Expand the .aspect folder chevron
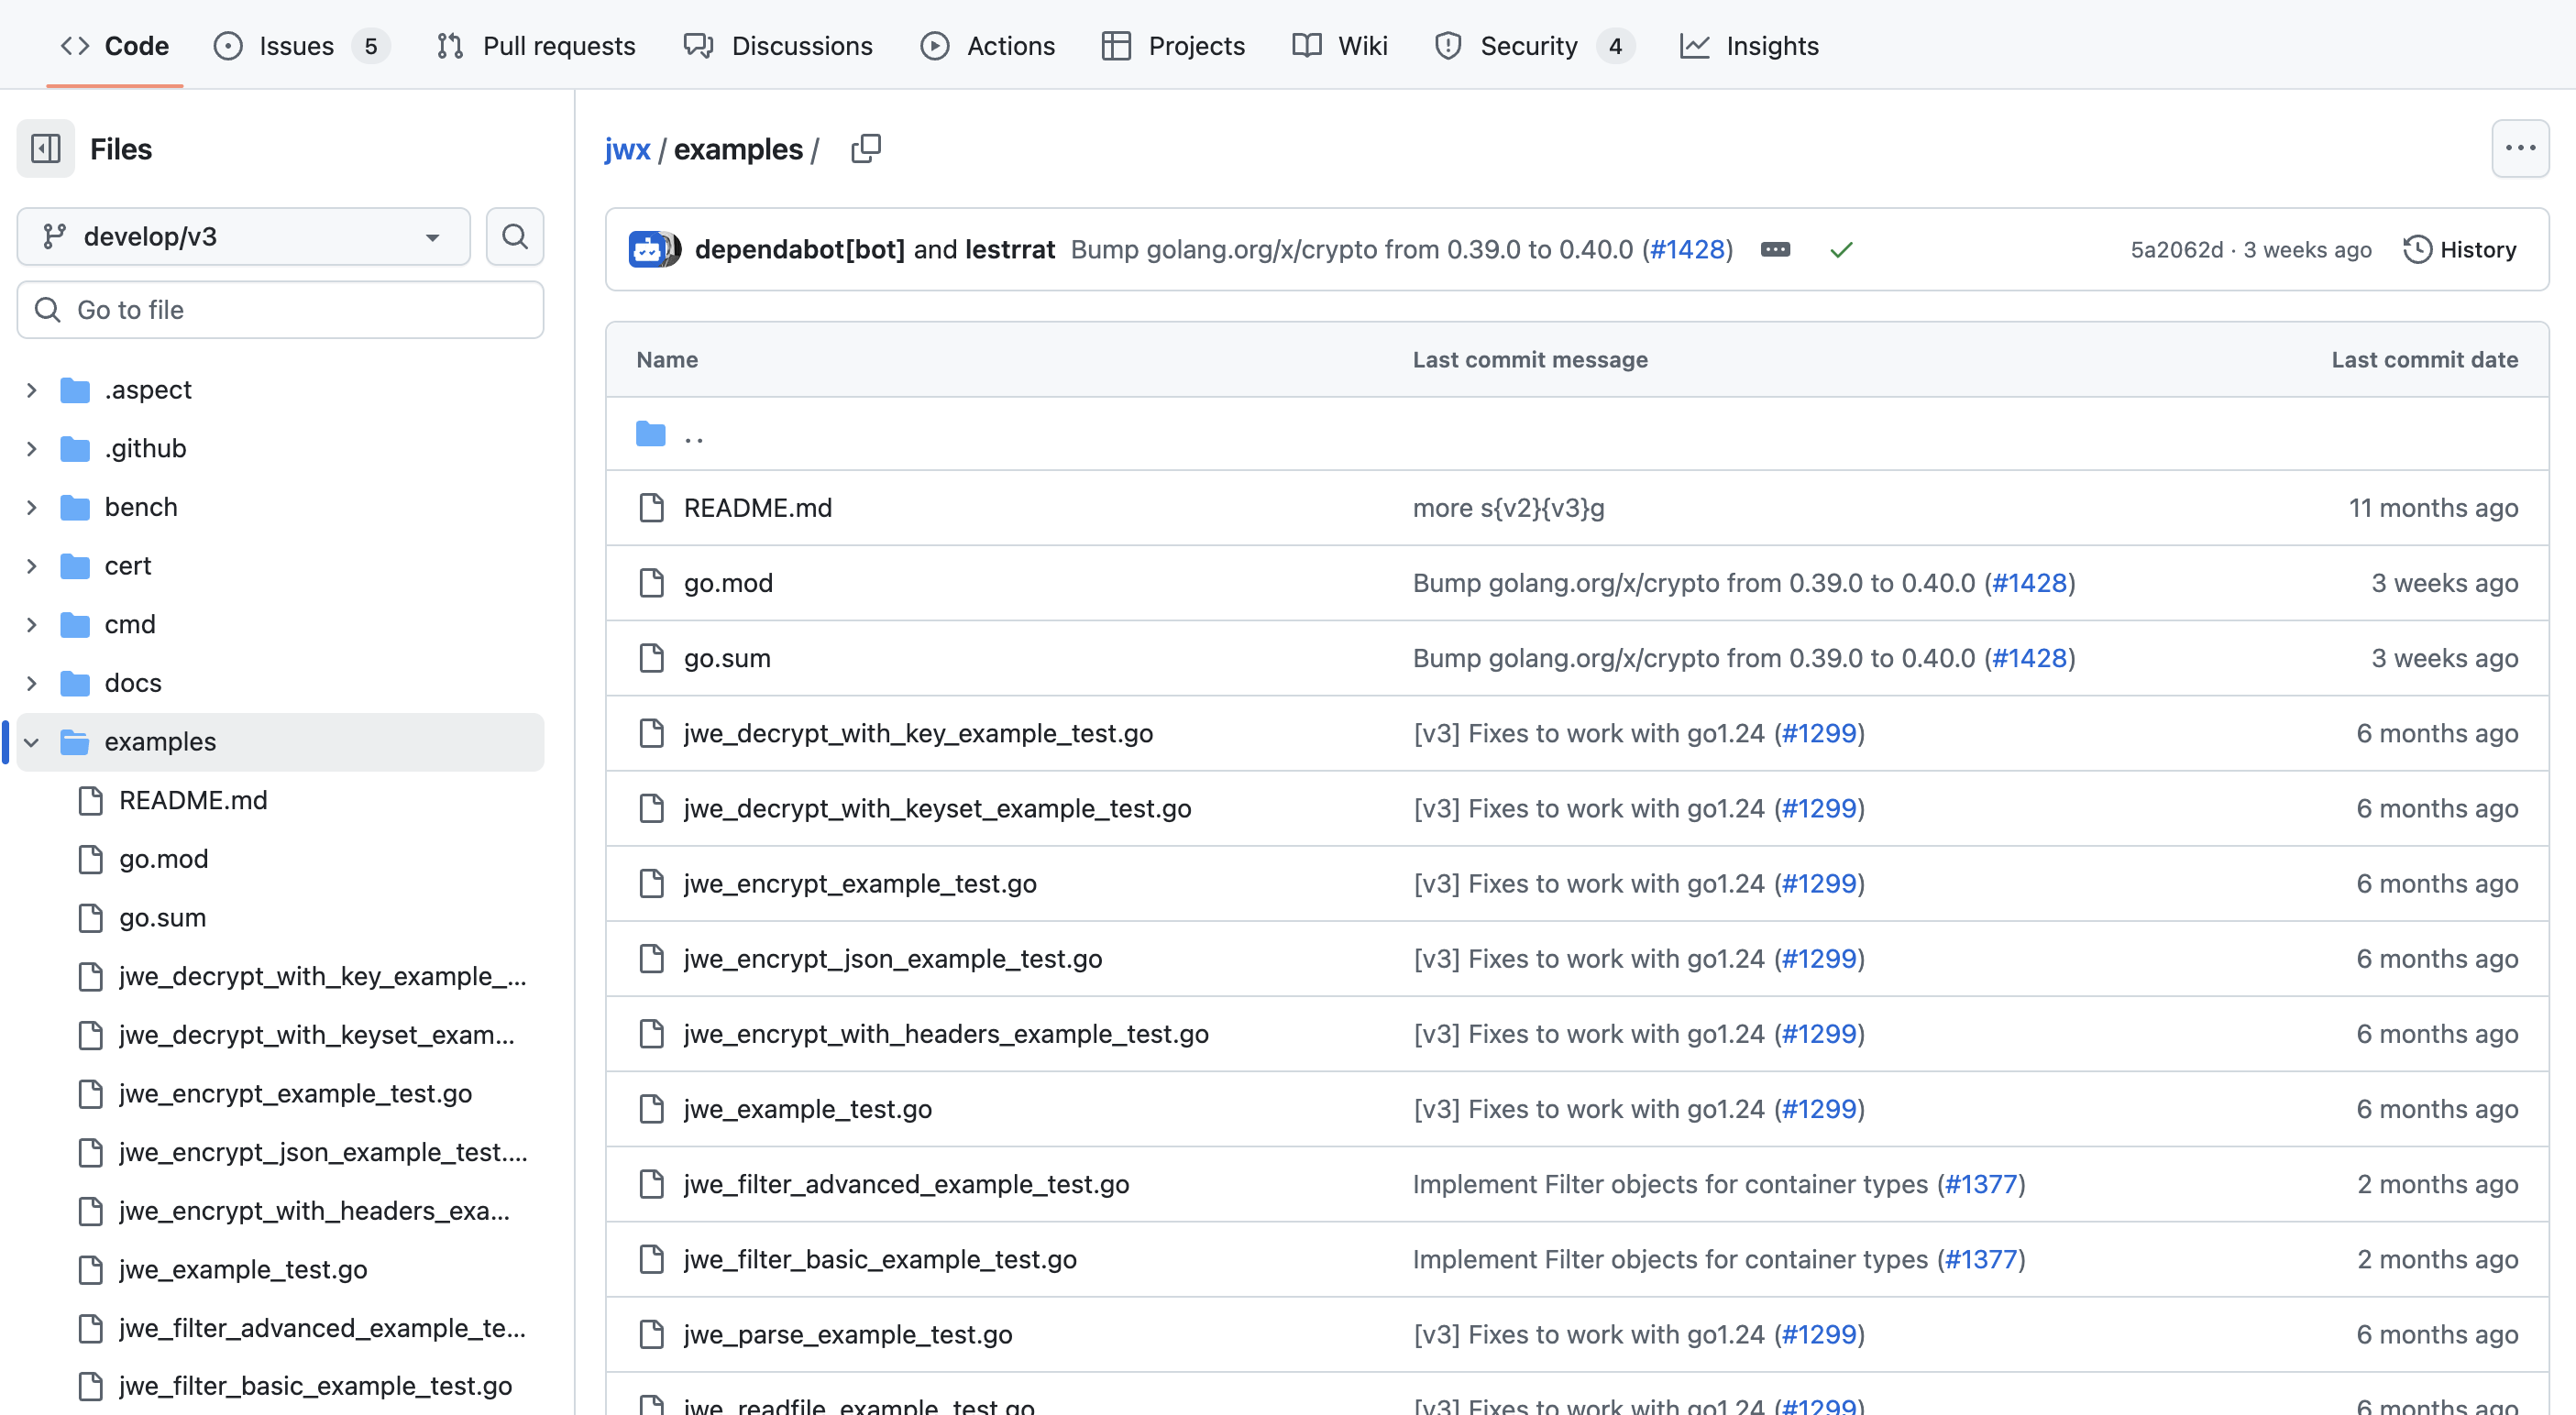 click(x=31, y=390)
